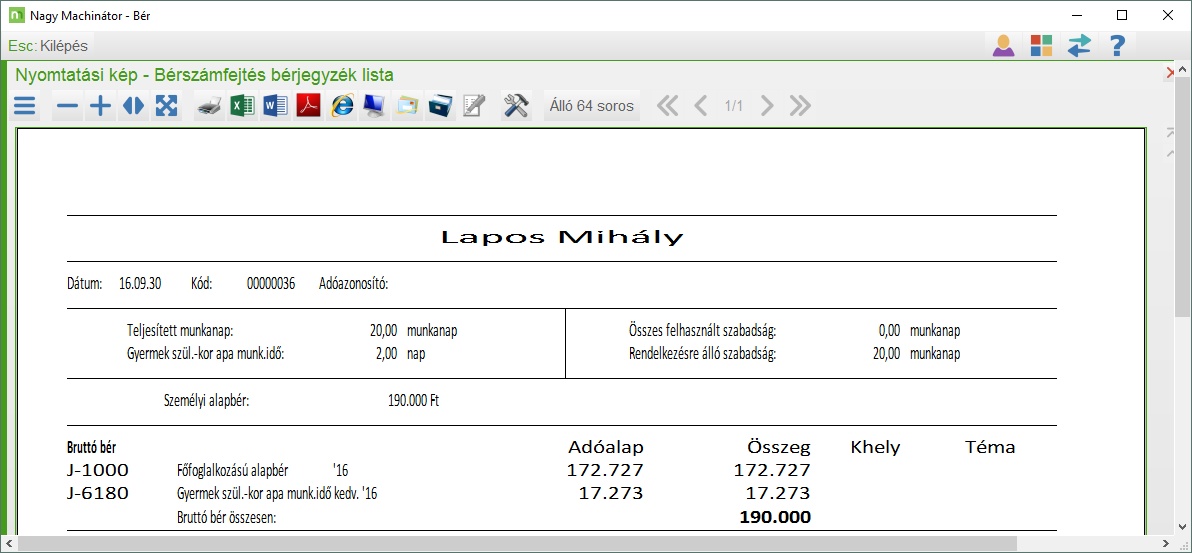Jump to the last page double arrow
The height and width of the screenshot is (553, 1192).
tap(800, 106)
